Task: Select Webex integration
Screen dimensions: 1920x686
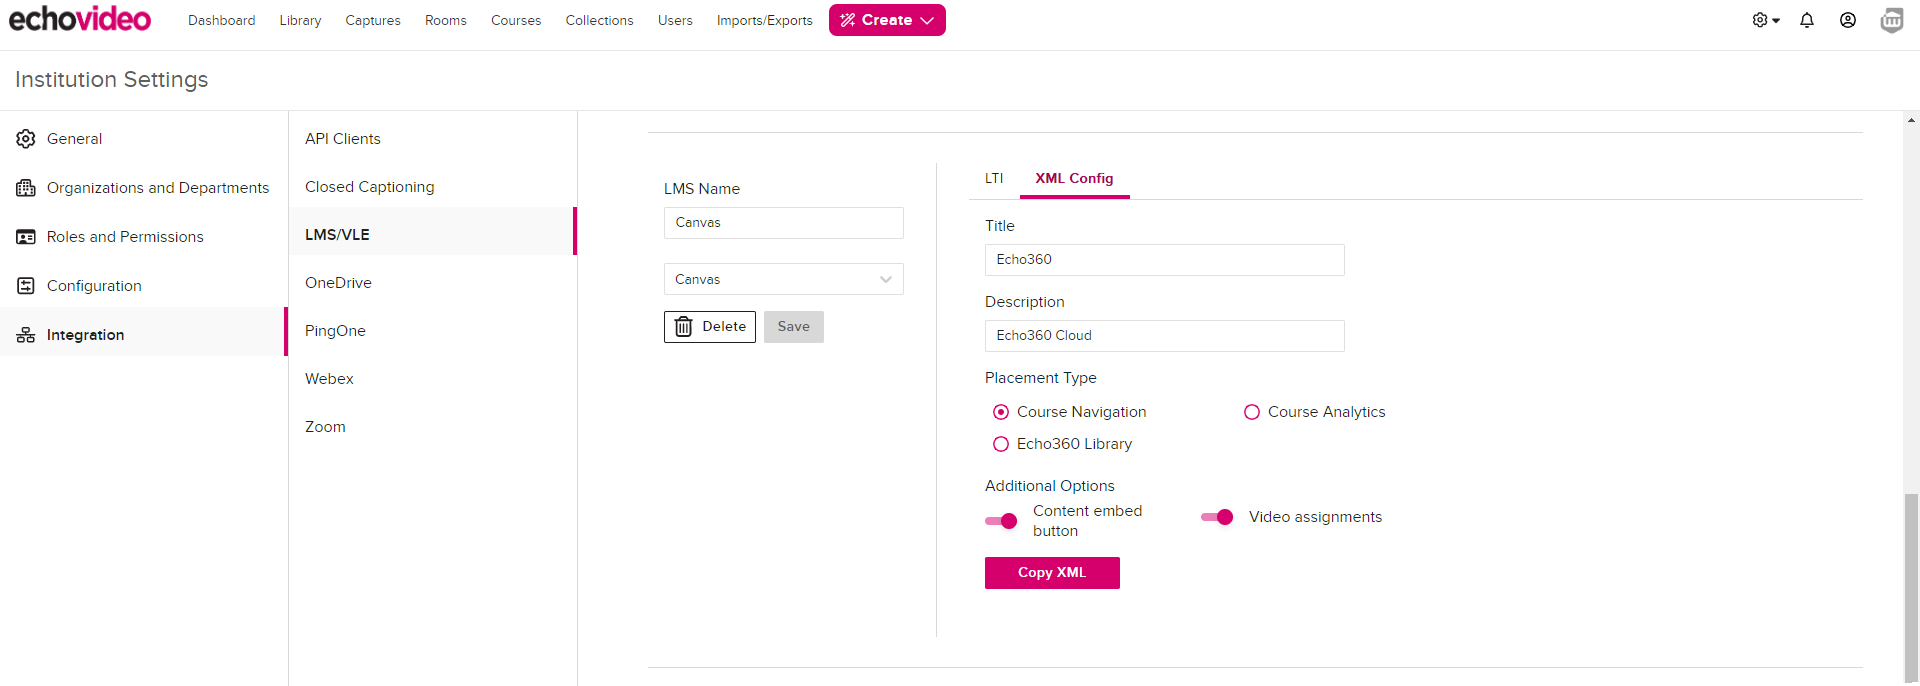Action: pos(432,379)
